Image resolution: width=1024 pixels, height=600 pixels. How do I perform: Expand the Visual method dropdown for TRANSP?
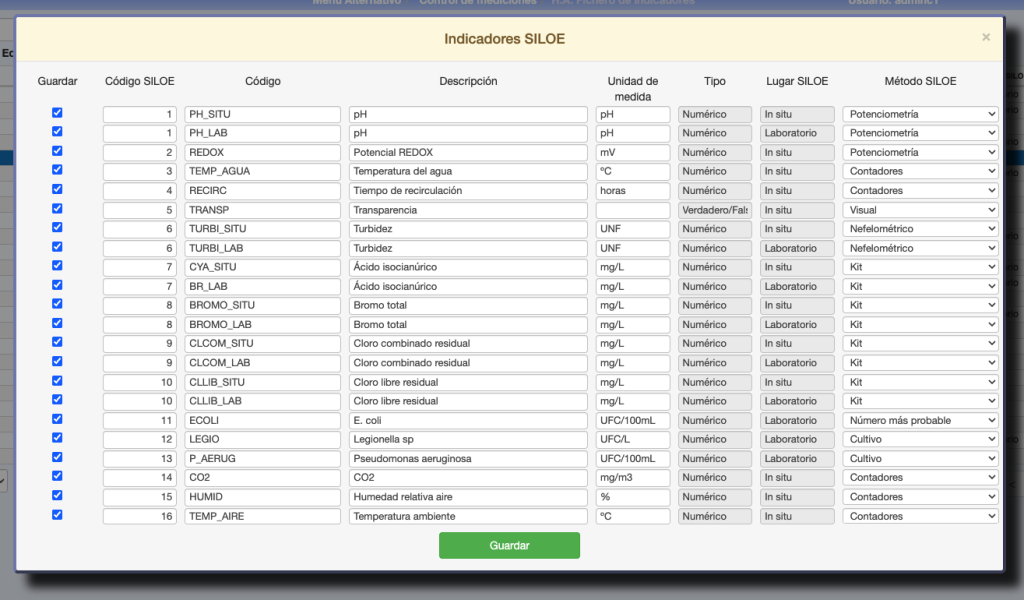(x=920, y=210)
